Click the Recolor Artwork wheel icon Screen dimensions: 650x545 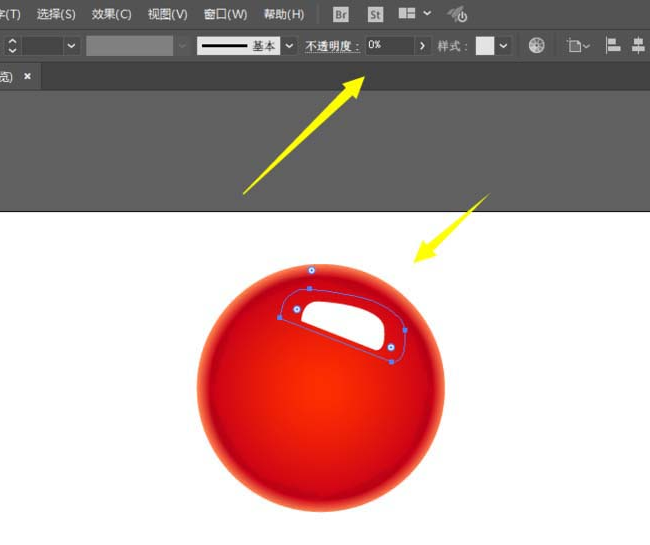[x=536, y=45]
